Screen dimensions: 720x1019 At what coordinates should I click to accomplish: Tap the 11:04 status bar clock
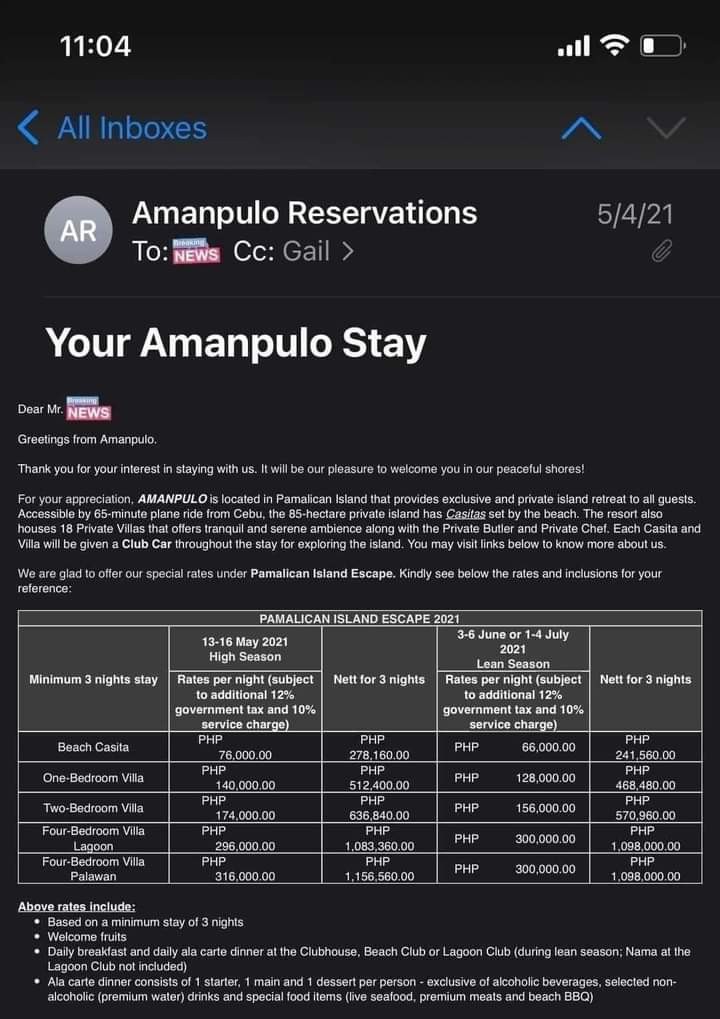coord(96,46)
